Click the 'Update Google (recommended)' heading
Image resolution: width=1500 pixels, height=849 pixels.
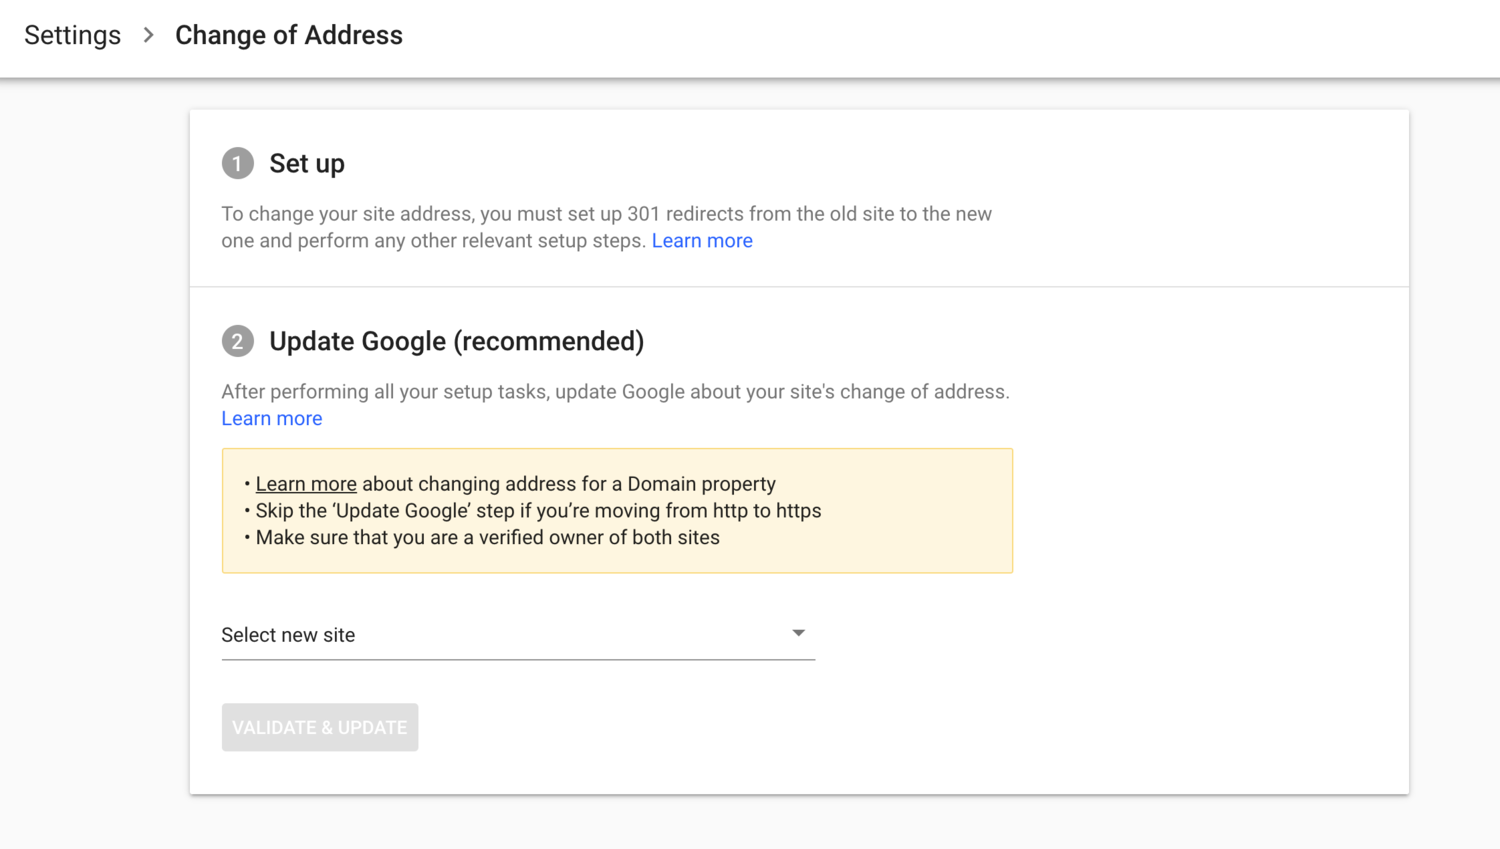pyautogui.click(x=456, y=341)
